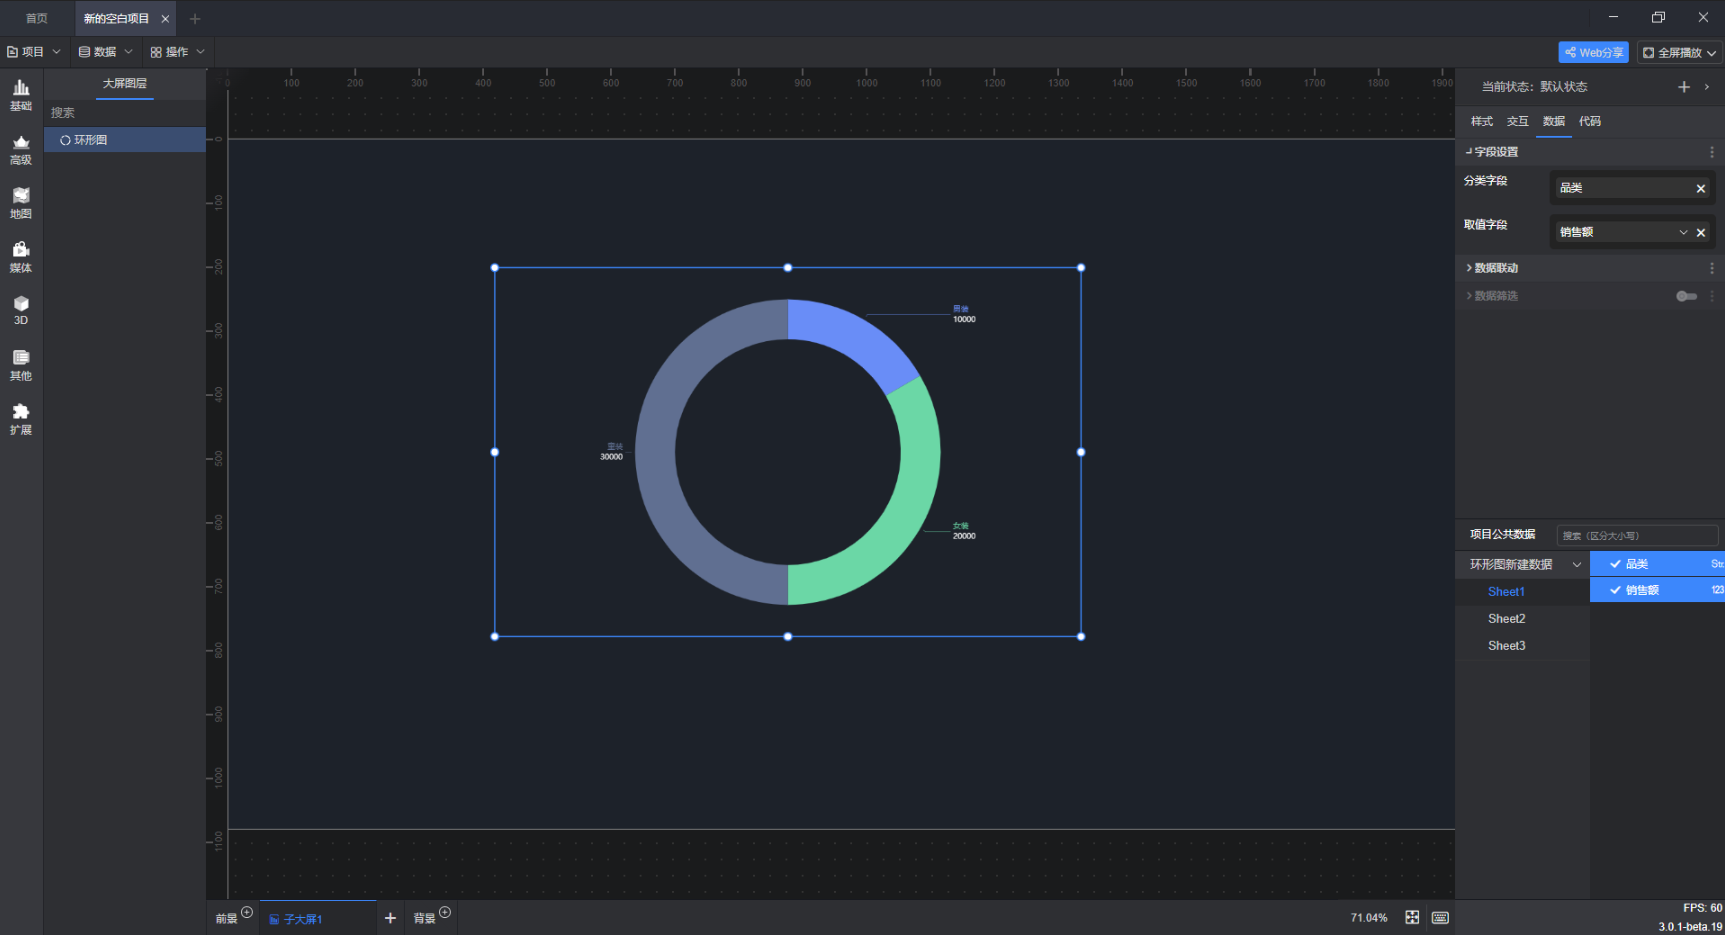Select Sheet2 data sheet
Viewport: 1725px width, 935px height.
(x=1506, y=619)
